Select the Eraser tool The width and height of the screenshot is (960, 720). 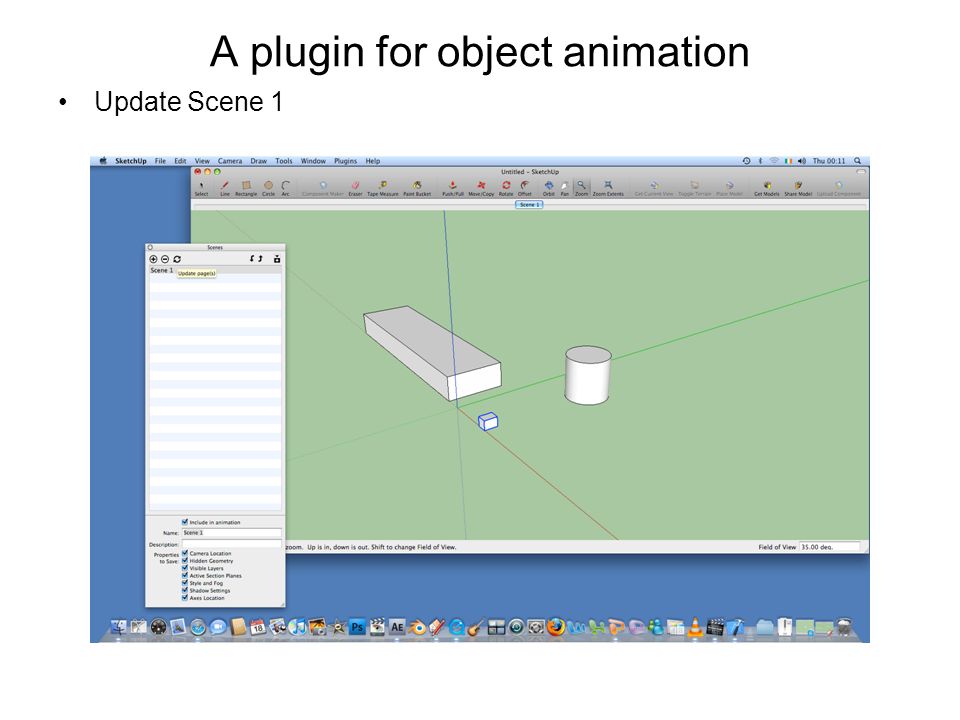pos(355,188)
